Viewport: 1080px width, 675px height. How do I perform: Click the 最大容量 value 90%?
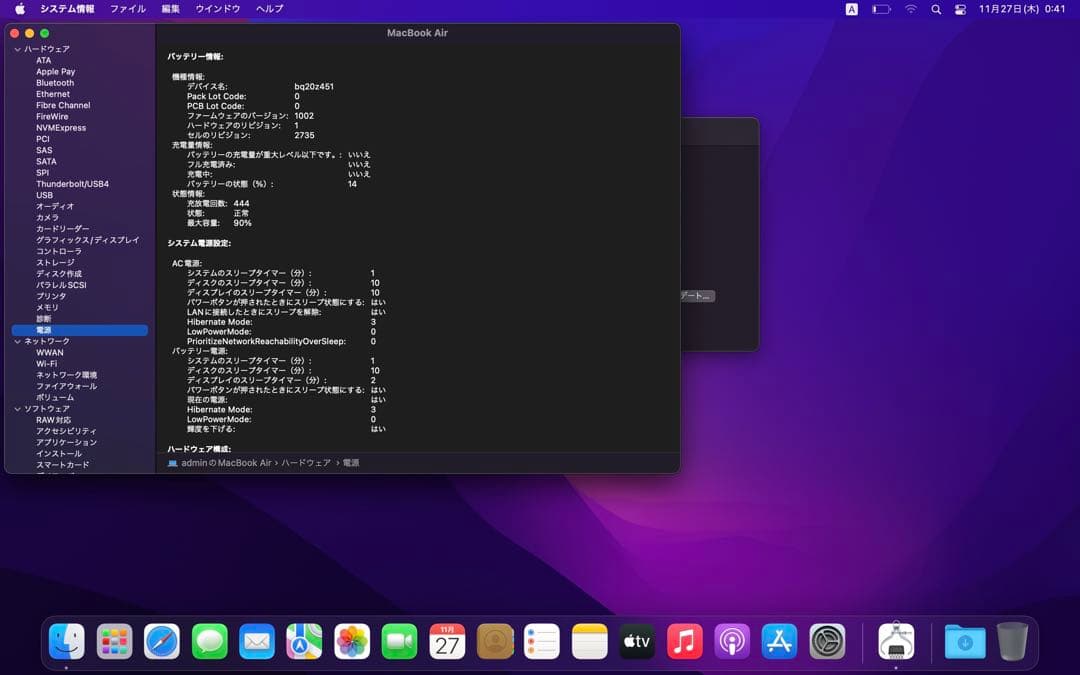pos(242,223)
